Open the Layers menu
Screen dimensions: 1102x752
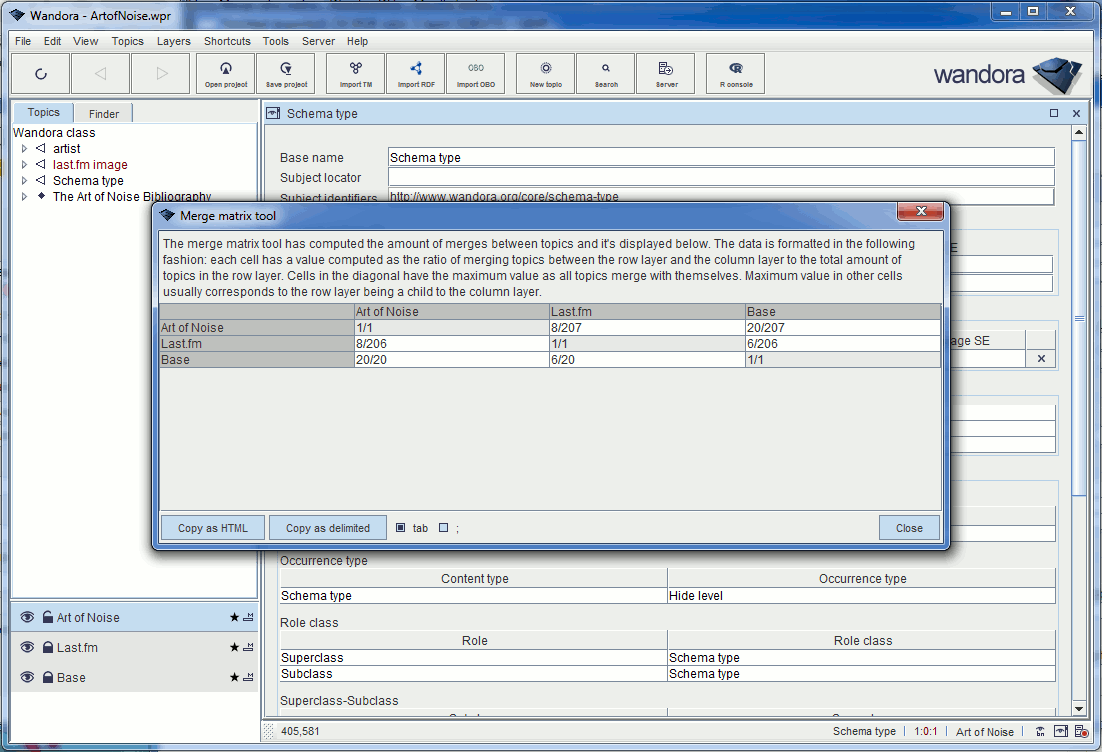tap(173, 41)
